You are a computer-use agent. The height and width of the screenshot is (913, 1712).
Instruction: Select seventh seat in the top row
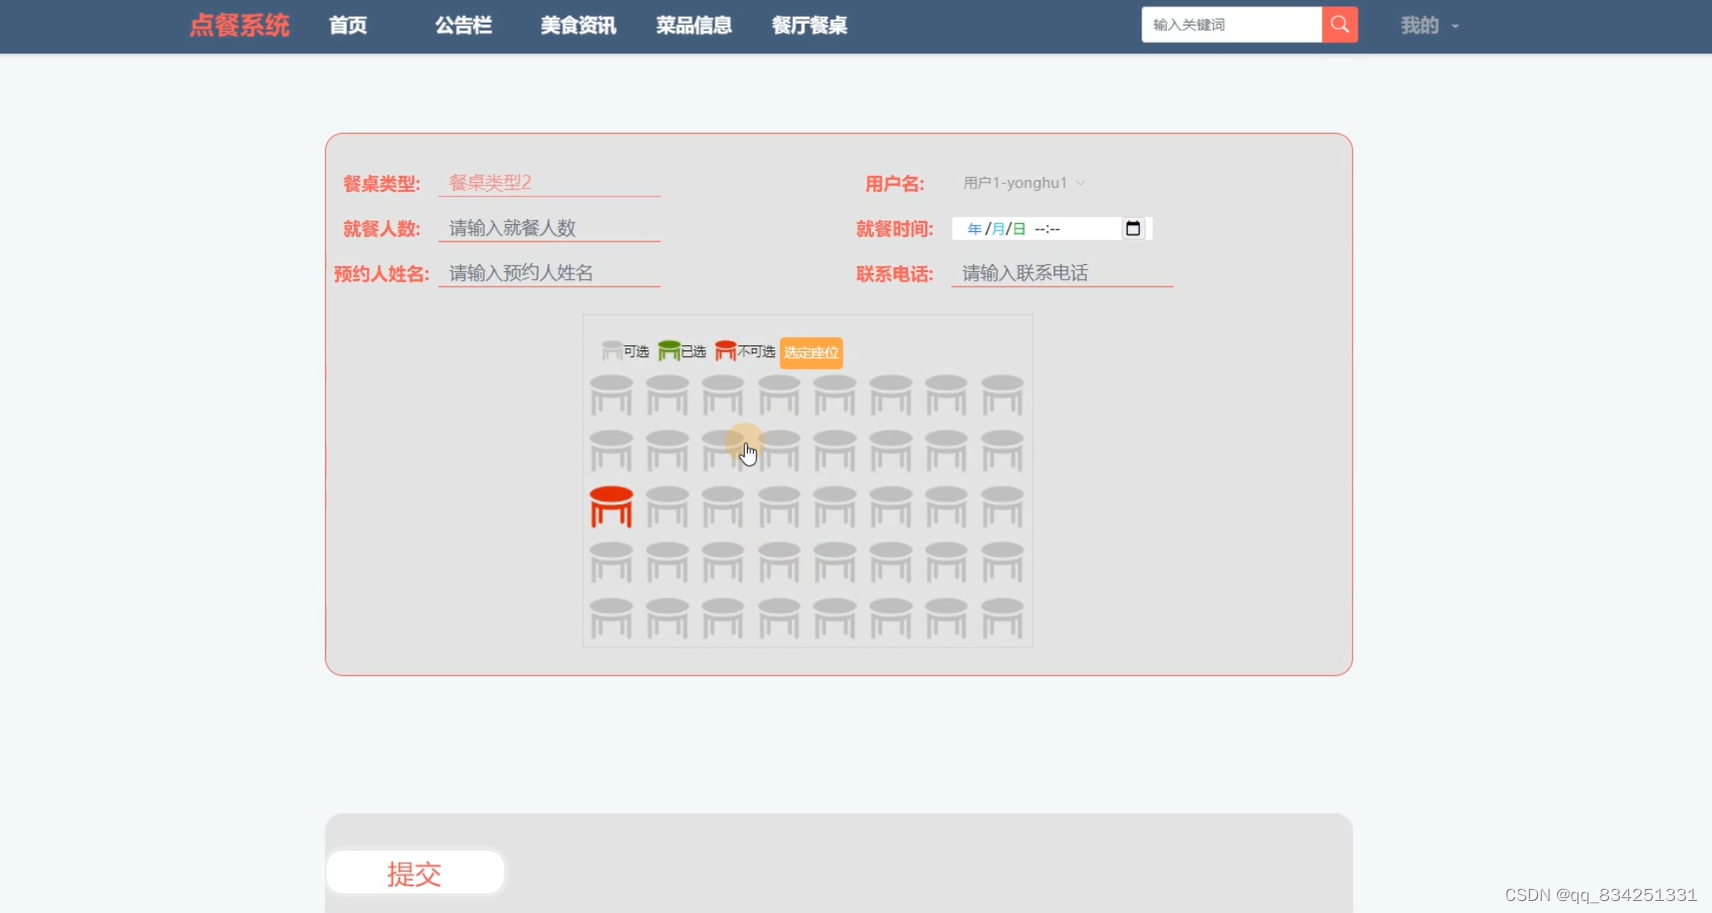click(946, 395)
